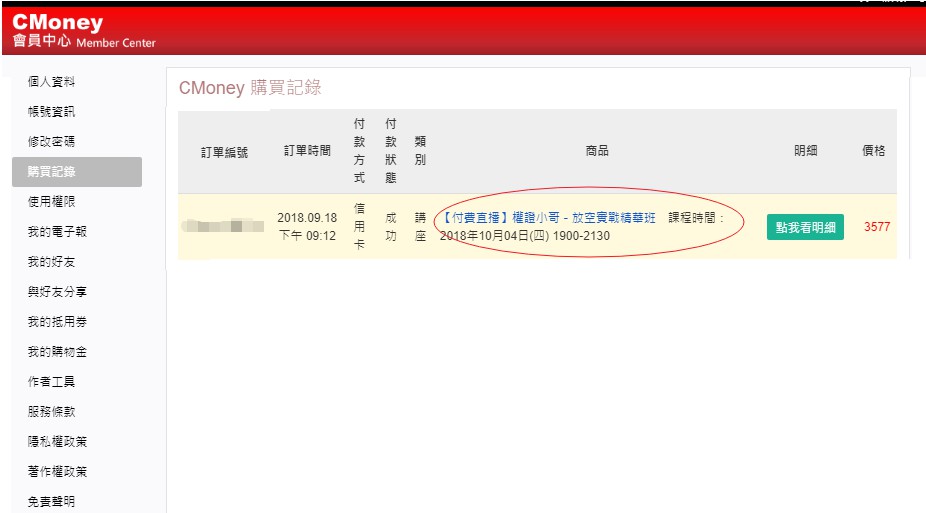This screenshot has width=926, height=513.
Task: Click the blurred order number cell
Action: [223, 226]
